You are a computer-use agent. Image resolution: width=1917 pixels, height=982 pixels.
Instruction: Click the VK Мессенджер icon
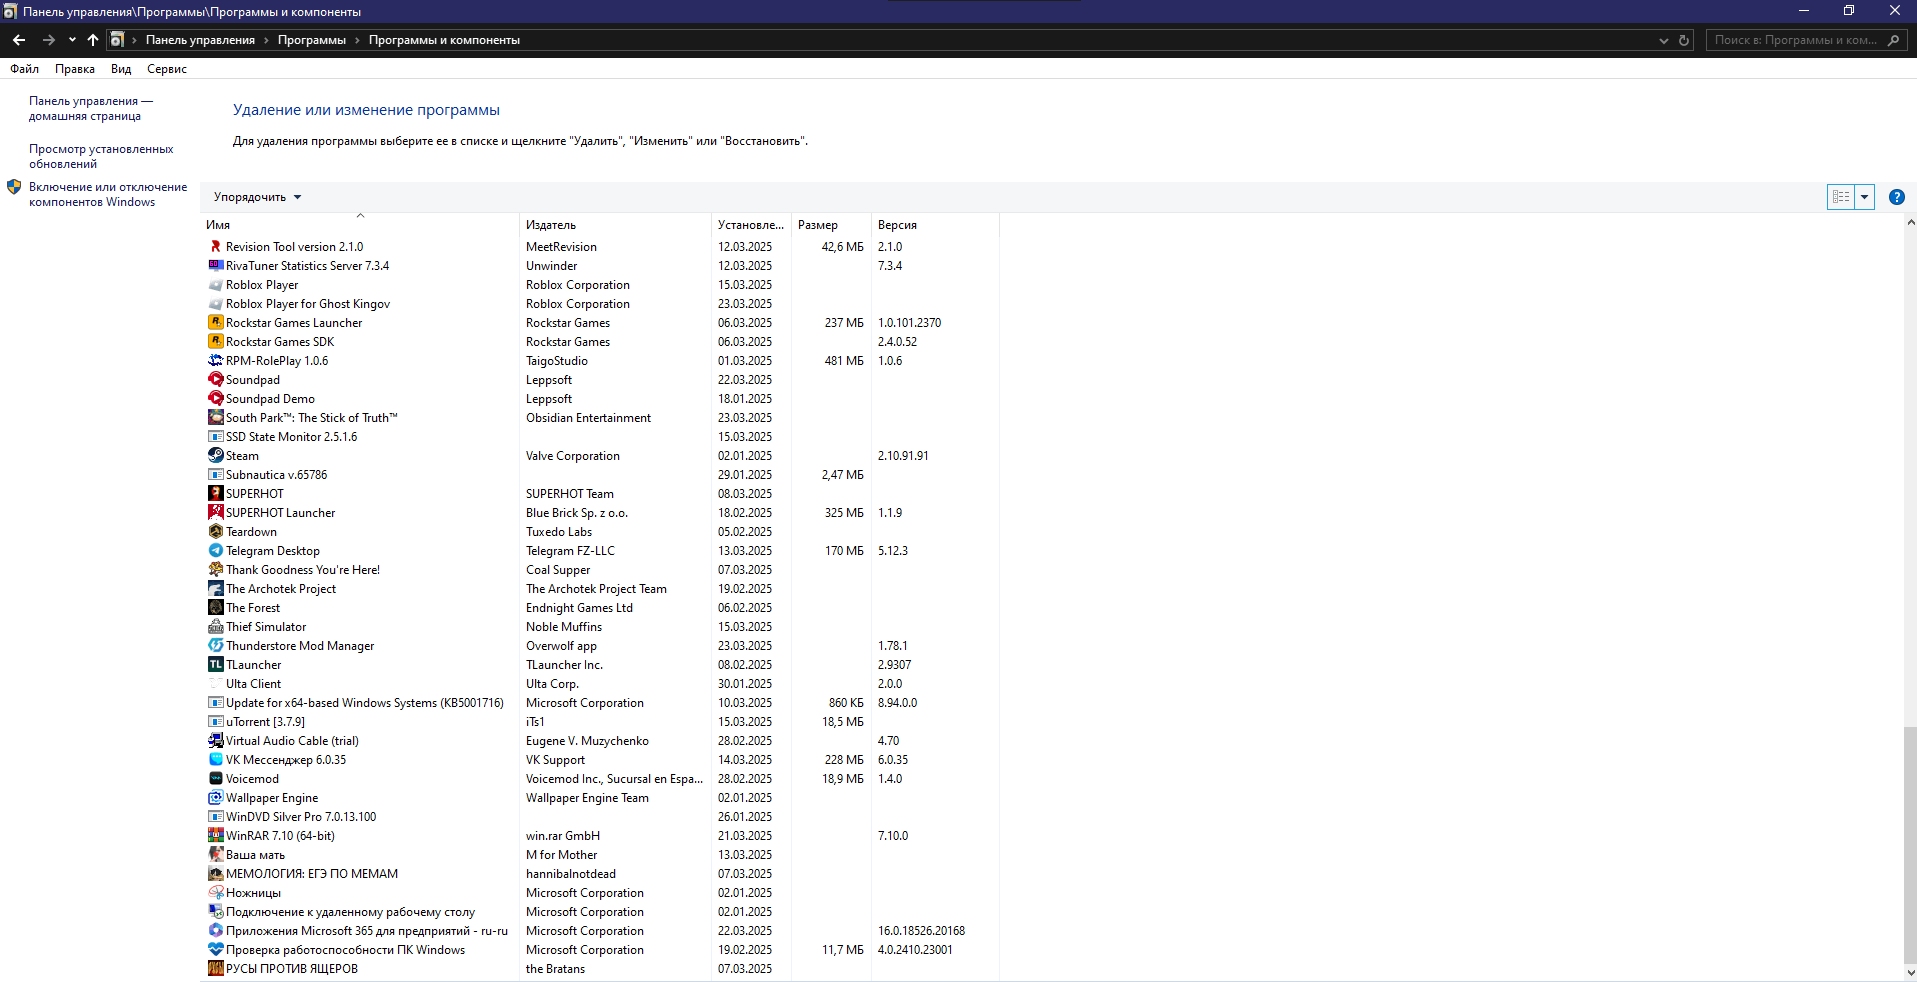[x=215, y=759]
